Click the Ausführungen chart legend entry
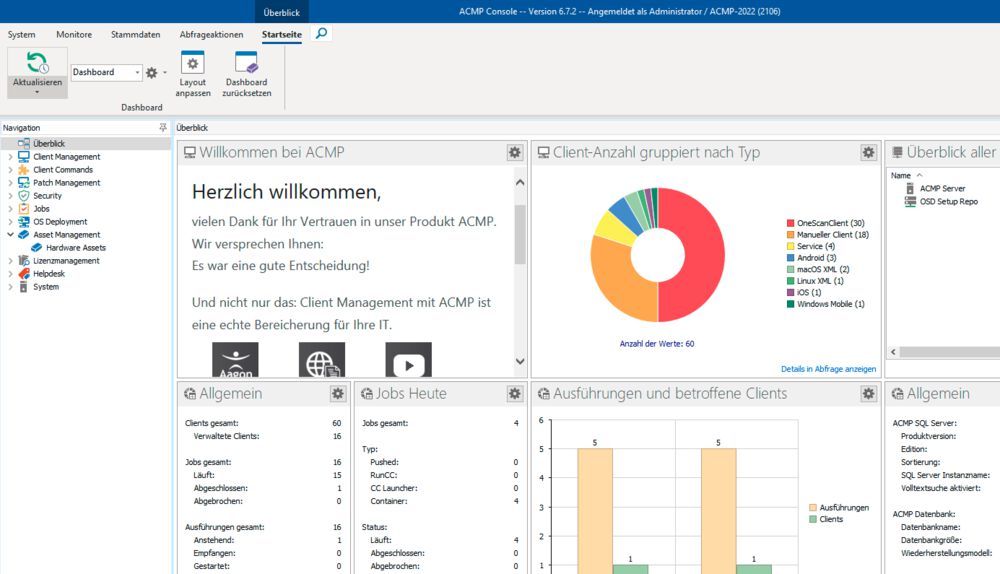Image resolution: width=1000 pixels, height=574 pixels. point(839,508)
